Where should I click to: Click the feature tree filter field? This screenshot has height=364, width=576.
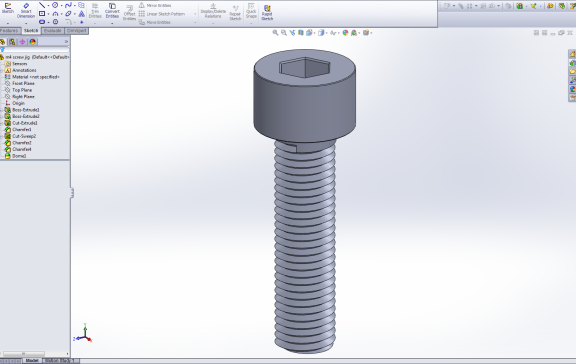coord(36,50)
